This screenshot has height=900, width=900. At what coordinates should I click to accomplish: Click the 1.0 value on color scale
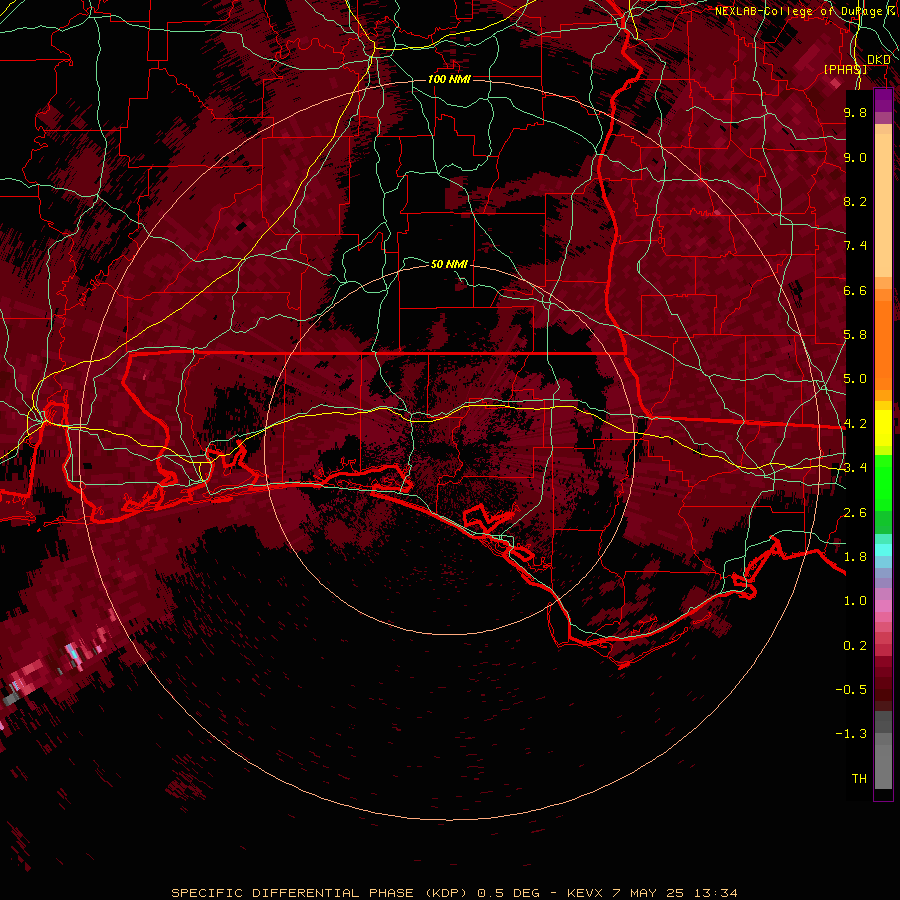point(855,601)
